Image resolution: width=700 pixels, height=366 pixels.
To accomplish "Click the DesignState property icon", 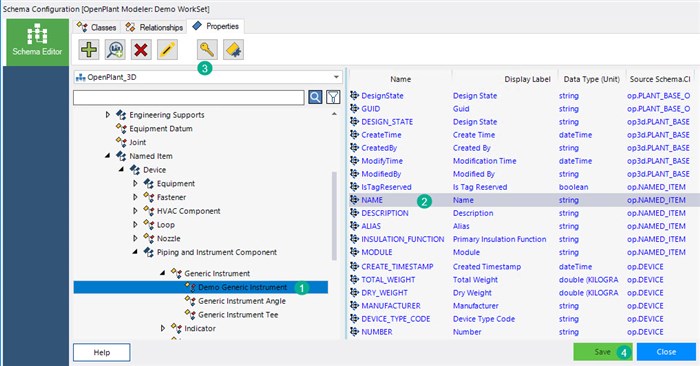I will 354,95.
